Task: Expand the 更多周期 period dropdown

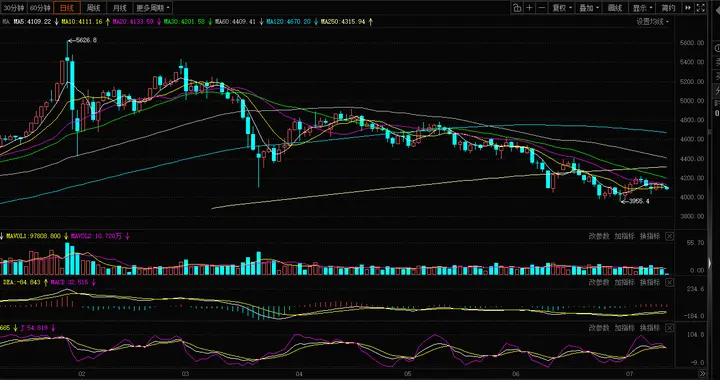Action: [x=153, y=8]
